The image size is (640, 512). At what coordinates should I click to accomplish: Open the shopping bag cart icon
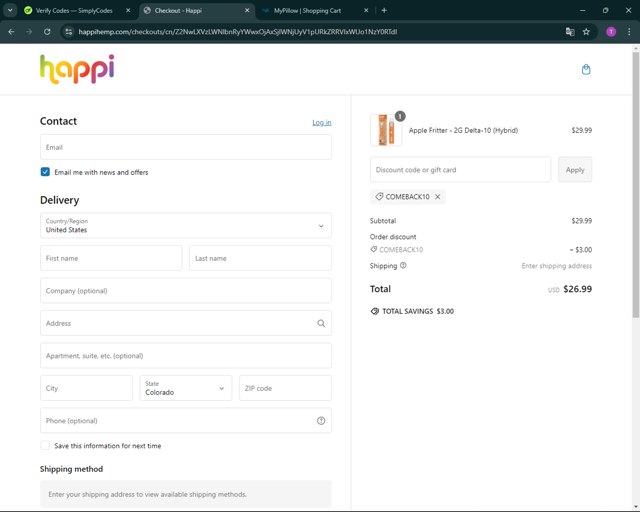coord(586,69)
